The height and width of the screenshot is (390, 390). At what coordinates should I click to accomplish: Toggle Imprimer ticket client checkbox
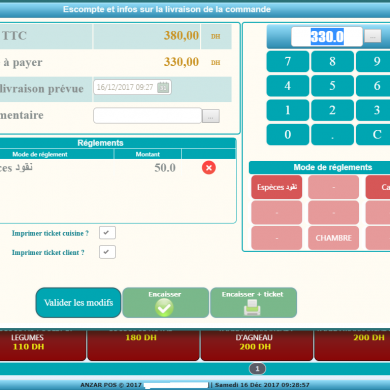pos(107,252)
